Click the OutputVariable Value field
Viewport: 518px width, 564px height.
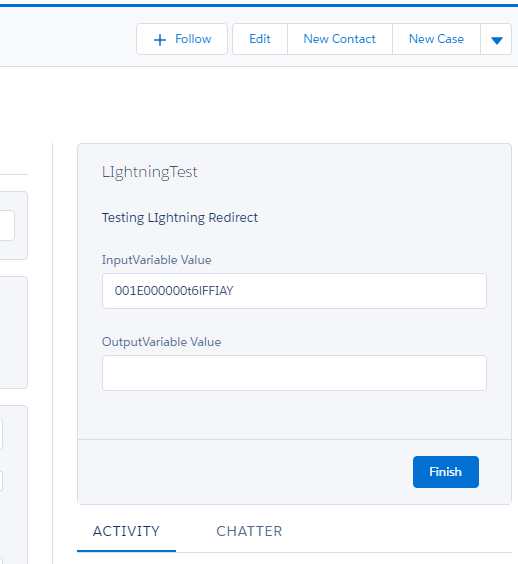294,373
